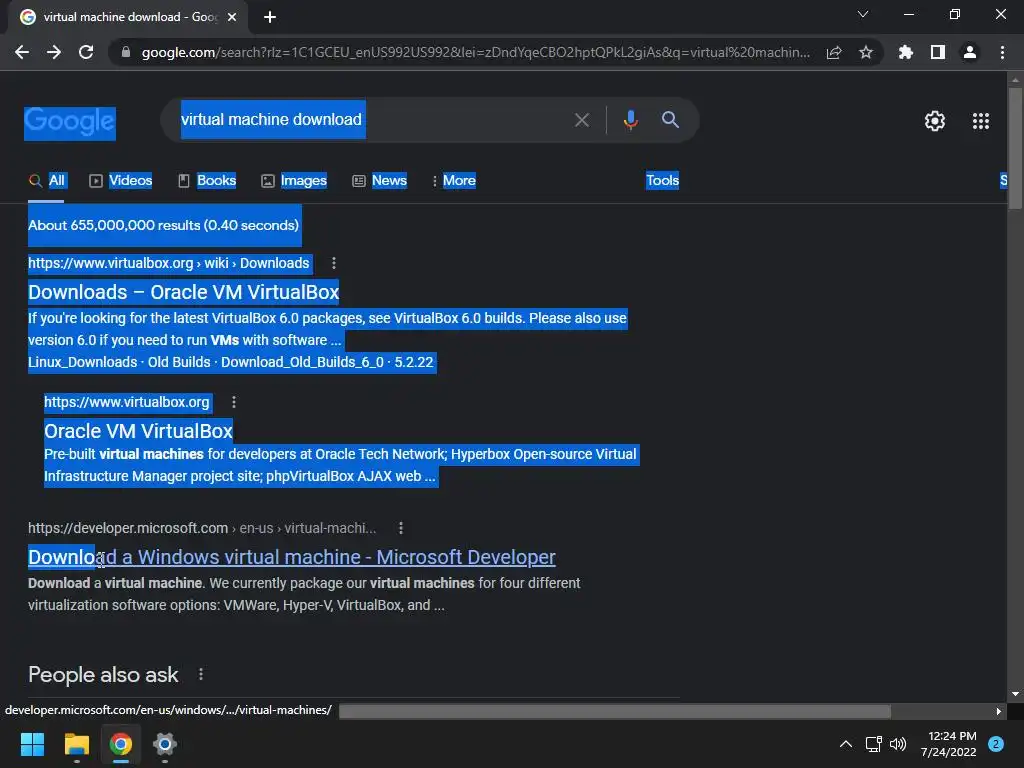Switch to Books results tab
Image resolution: width=1024 pixels, height=768 pixels.
pos(208,181)
